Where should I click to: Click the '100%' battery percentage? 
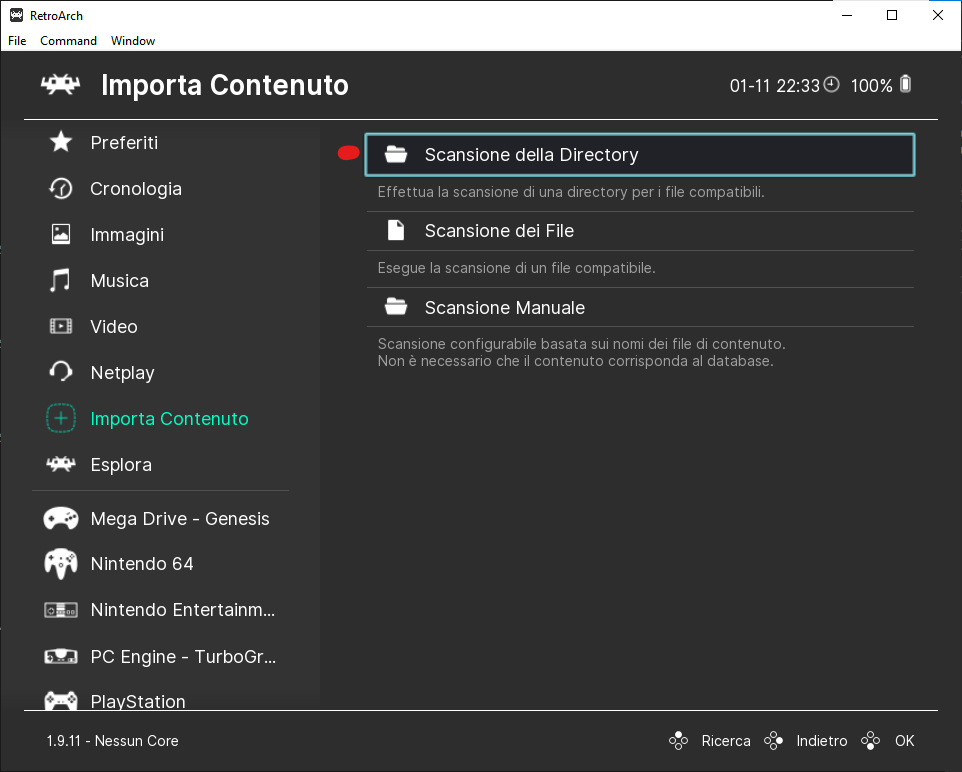coord(871,85)
